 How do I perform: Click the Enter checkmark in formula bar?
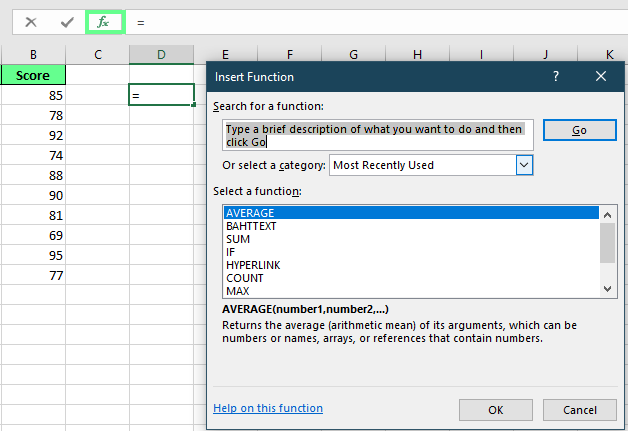(x=67, y=21)
